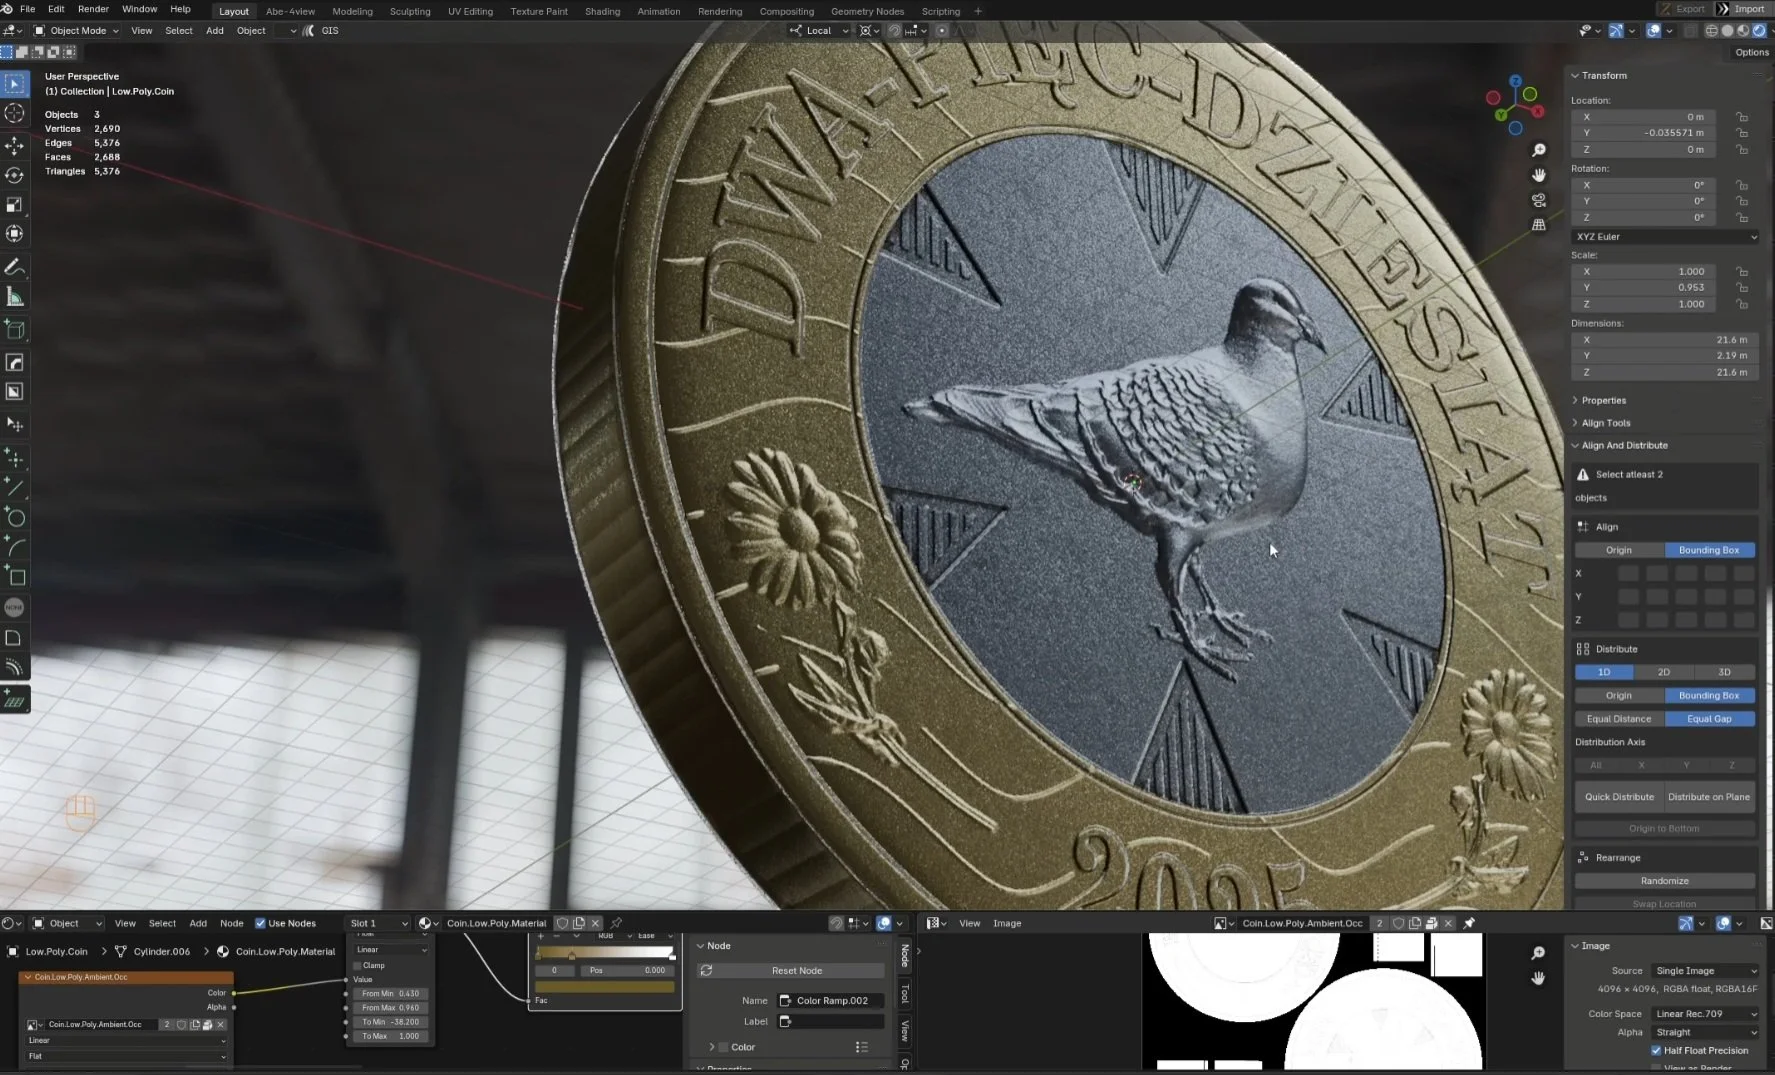Image resolution: width=1775 pixels, height=1075 pixels.
Task: Switch to the Geometry Nodes workspace tab
Action: 867,11
